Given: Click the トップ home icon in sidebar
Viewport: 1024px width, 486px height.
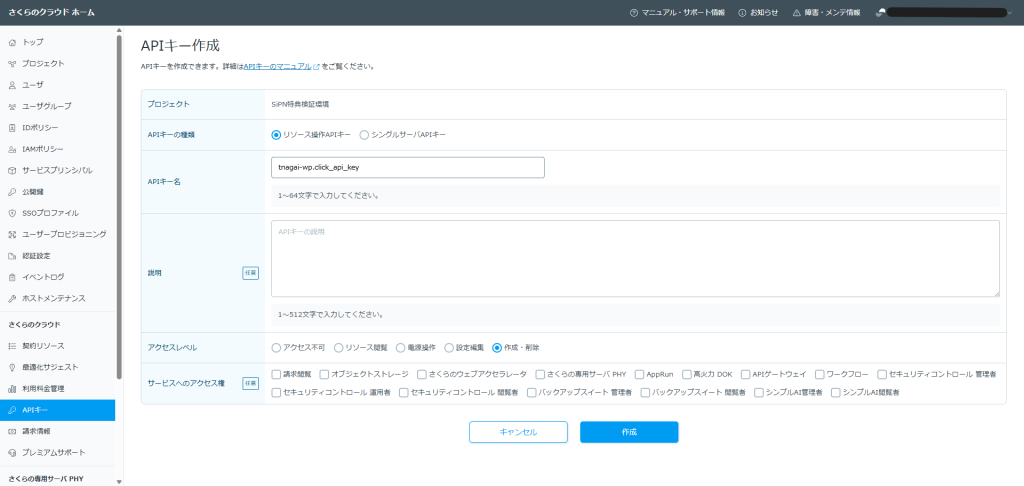Looking at the screenshot, I should pyautogui.click(x=12, y=42).
